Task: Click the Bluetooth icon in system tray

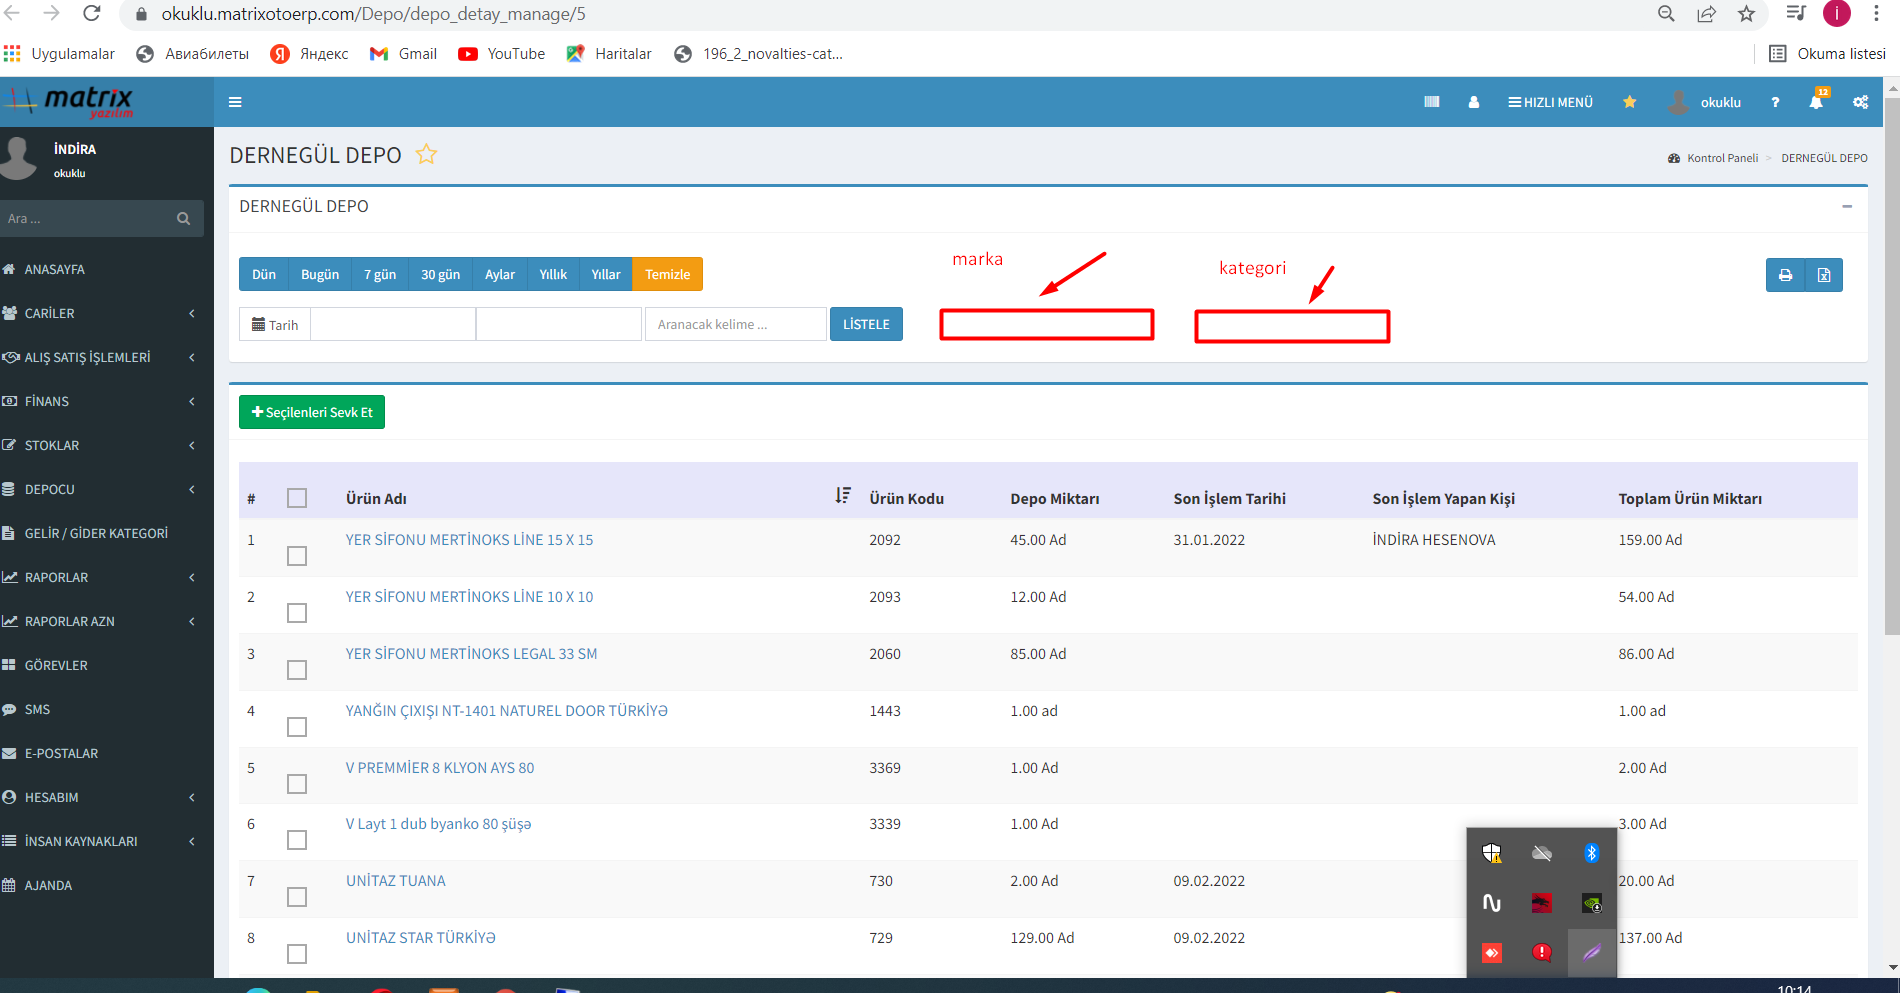Action: click(x=1591, y=853)
